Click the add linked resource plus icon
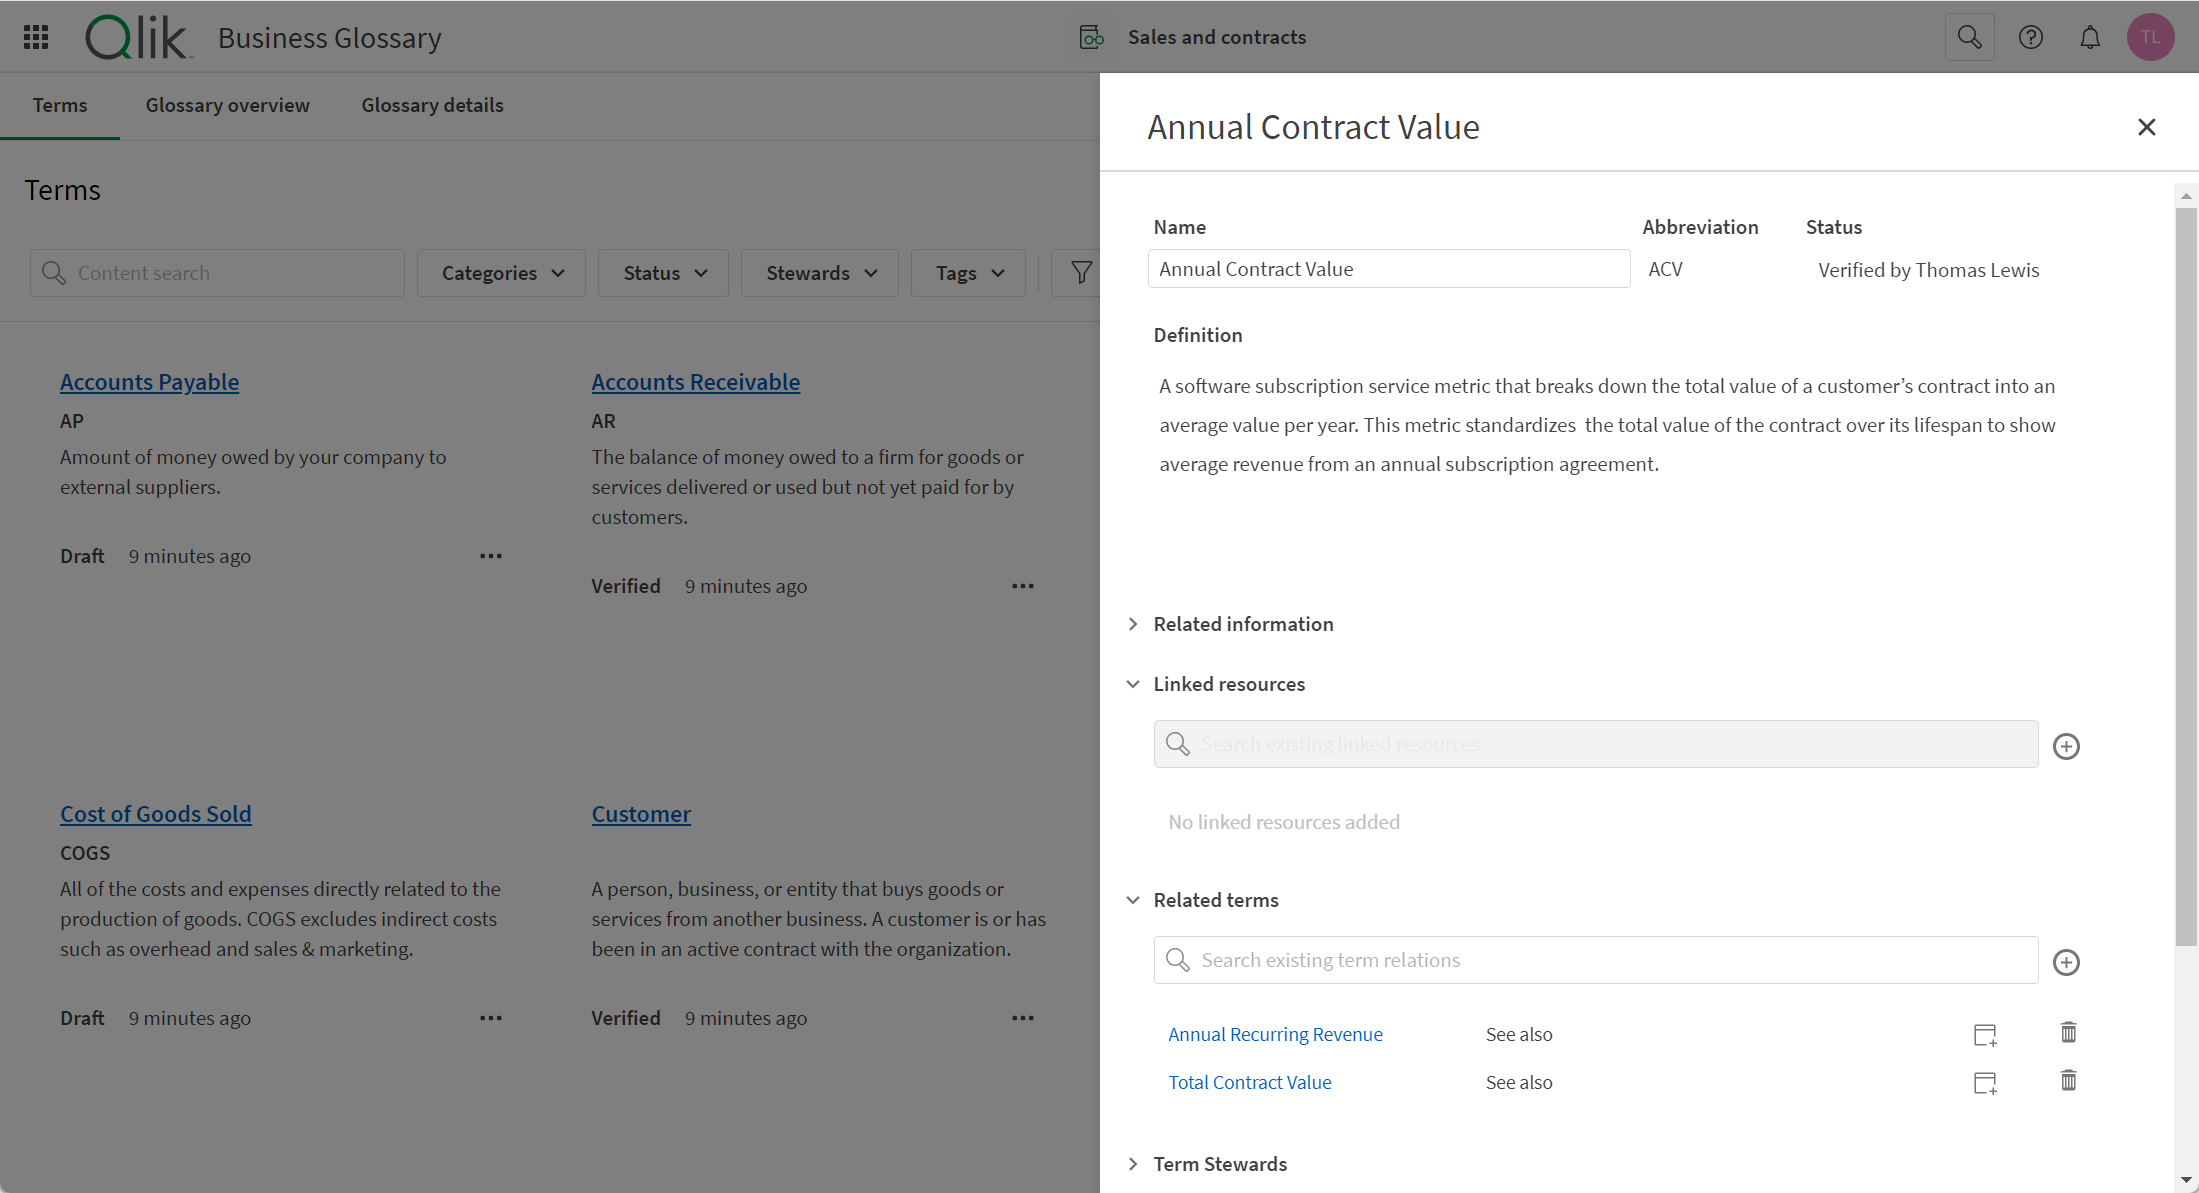The image size is (2199, 1193). pyautogui.click(x=2067, y=746)
